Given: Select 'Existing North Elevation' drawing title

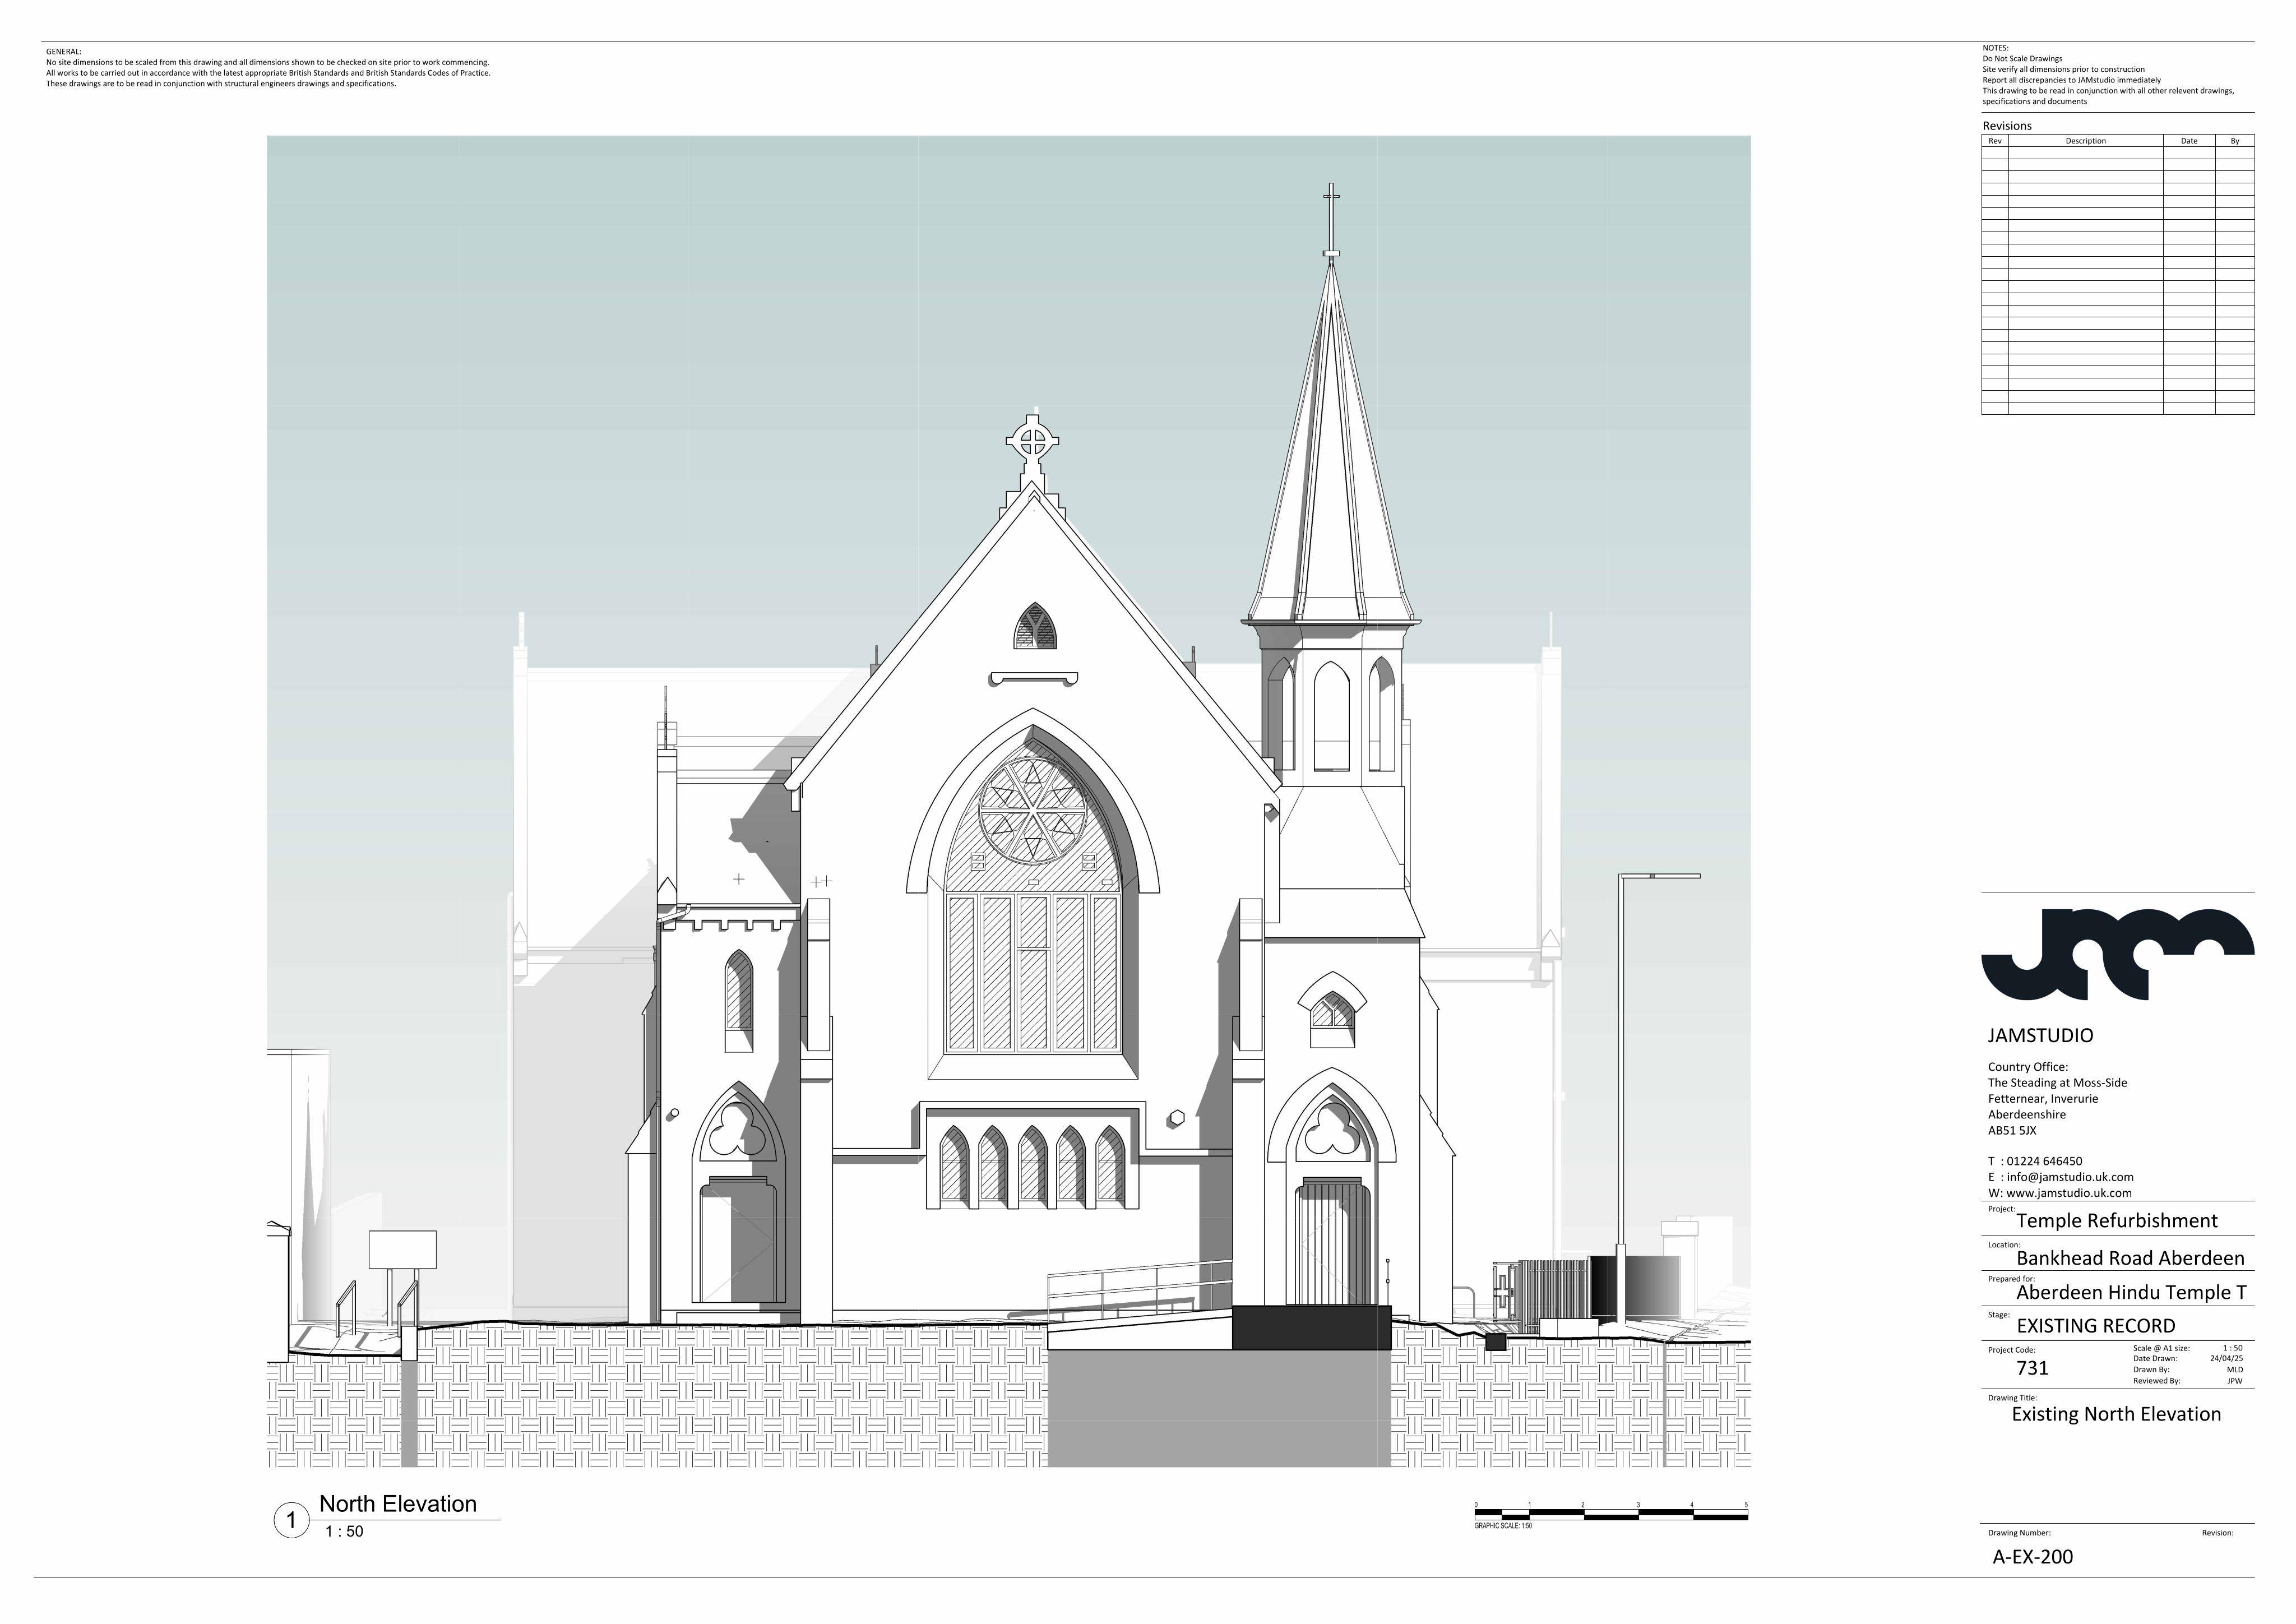Looking at the screenshot, I should tap(2116, 1414).
